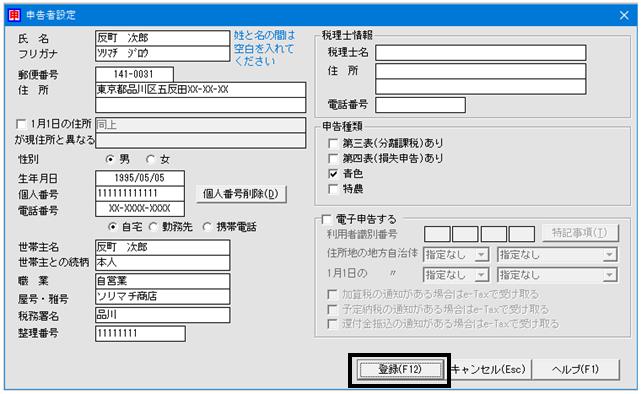Image resolution: width=642 pixels, height=394 pixels.
Task: Close the 申告者設定 dialog
Action: click(624, 16)
